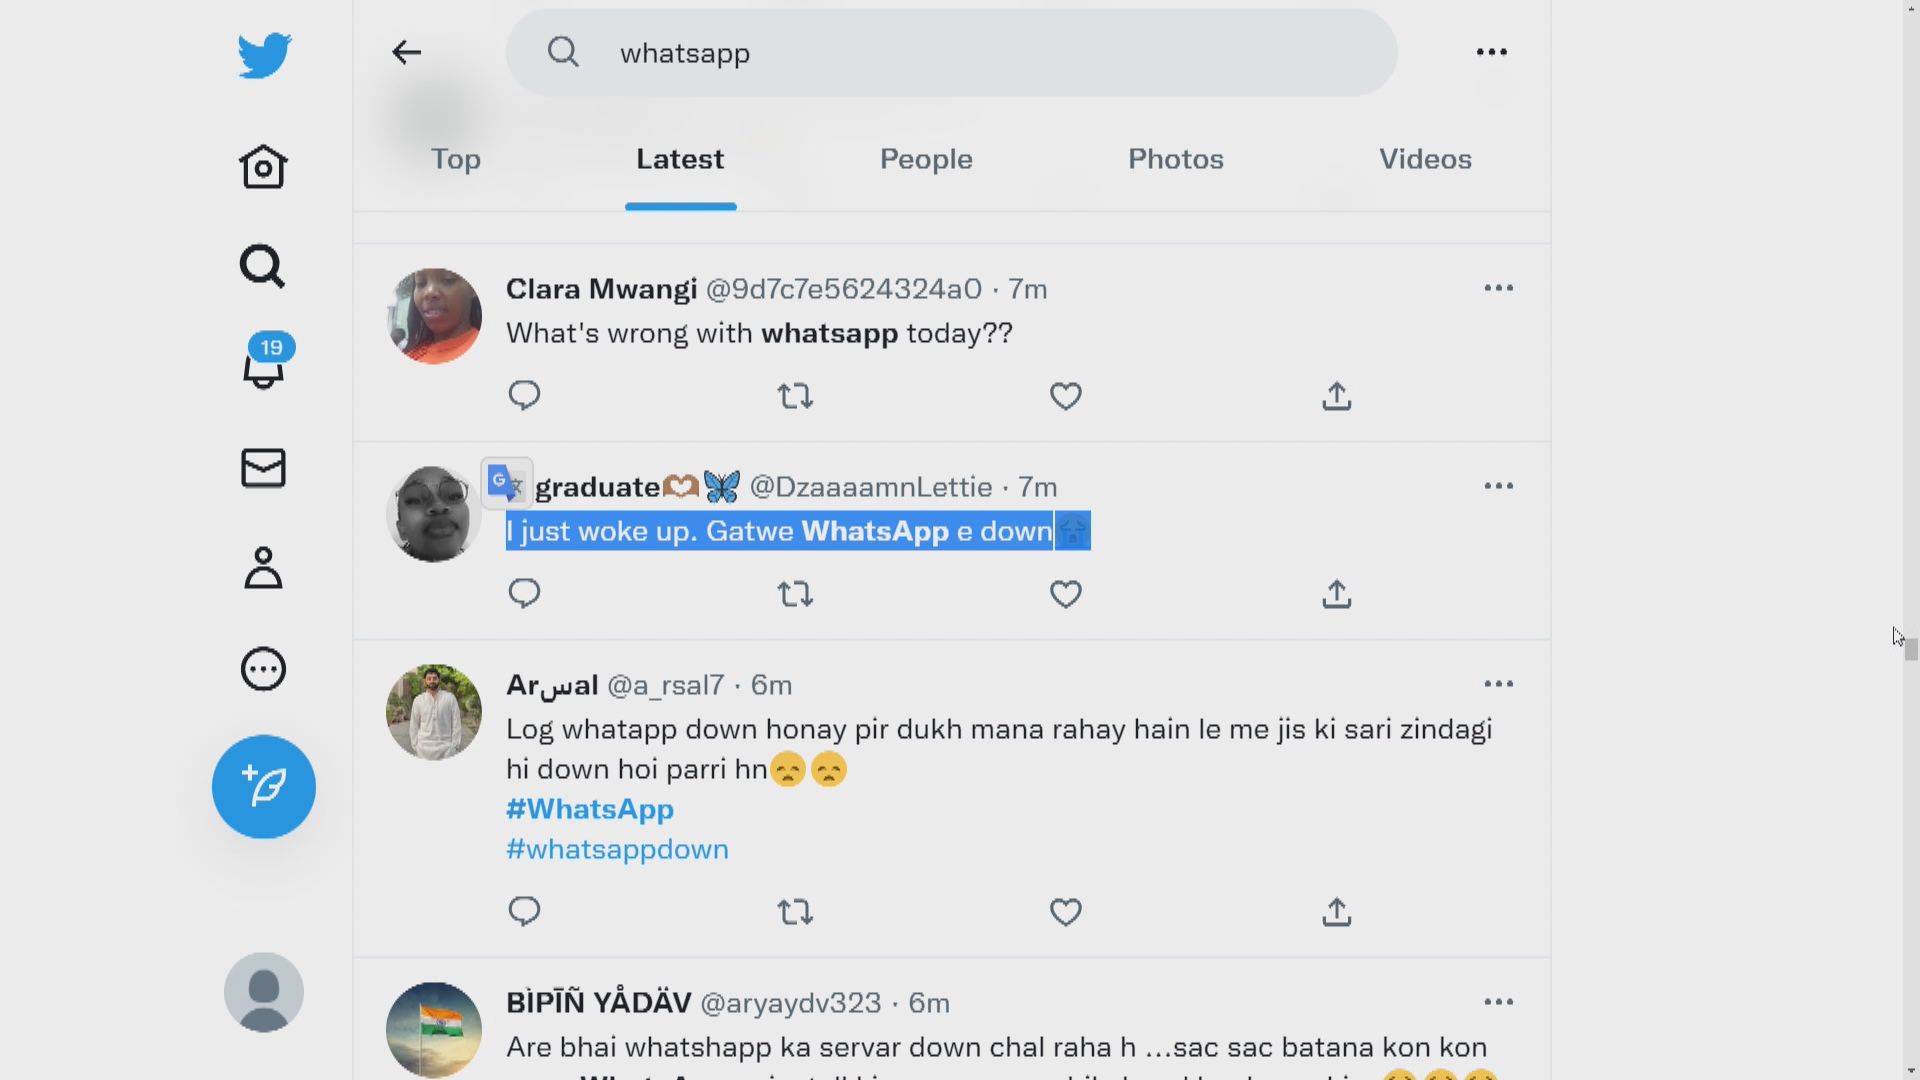This screenshot has height=1080, width=1920.
Task: Click back arrow to previous screen
Action: pyautogui.click(x=405, y=51)
